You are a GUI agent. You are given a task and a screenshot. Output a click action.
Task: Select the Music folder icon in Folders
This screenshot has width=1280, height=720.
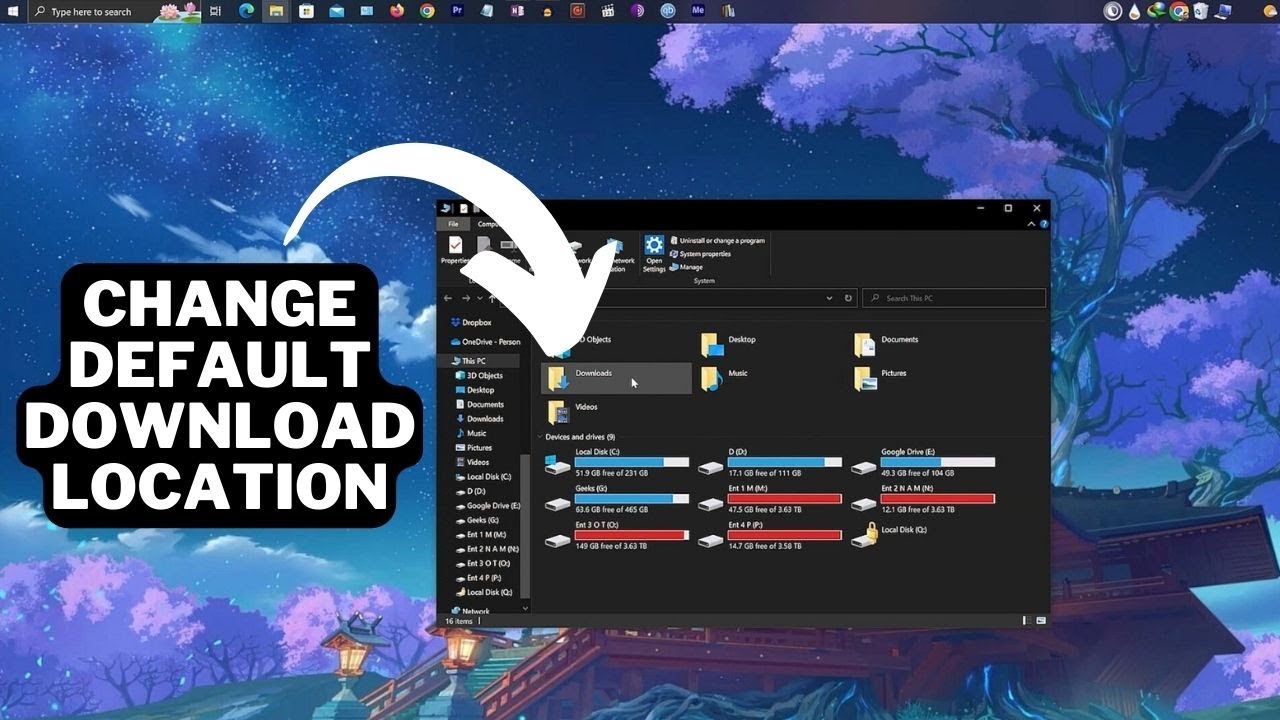coord(711,378)
